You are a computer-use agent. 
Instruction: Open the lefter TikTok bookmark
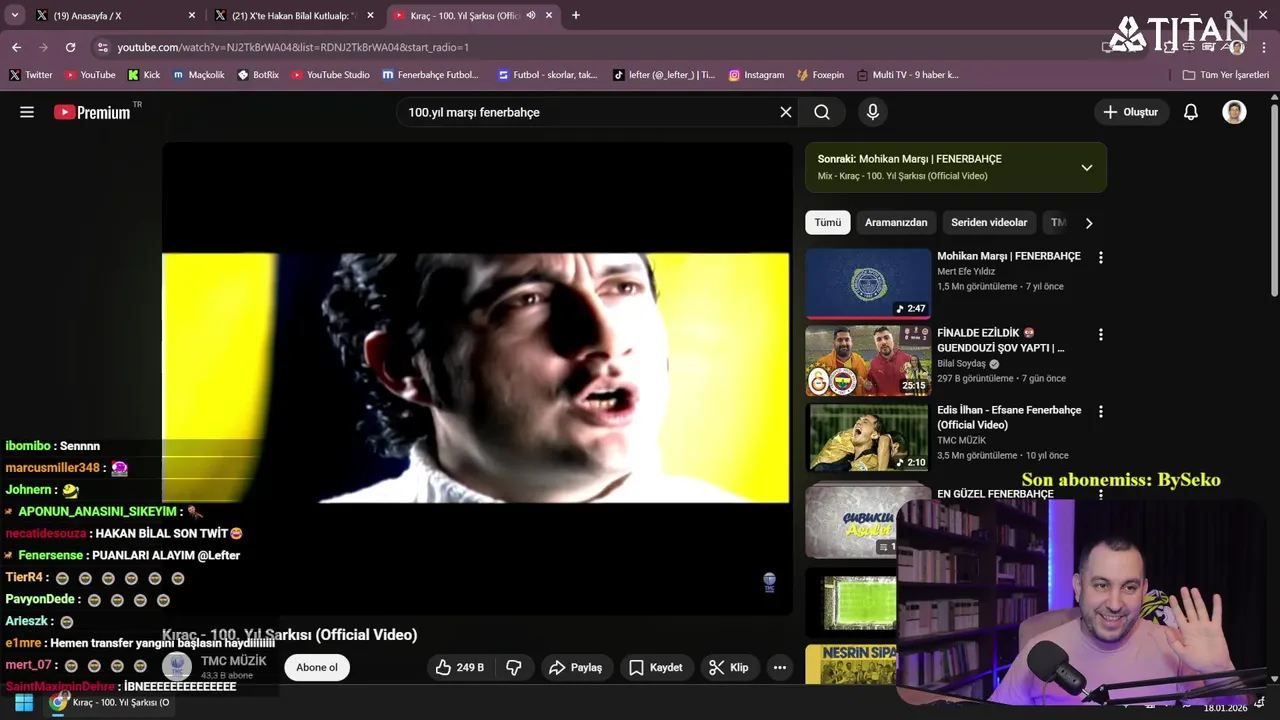click(x=664, y=75)
